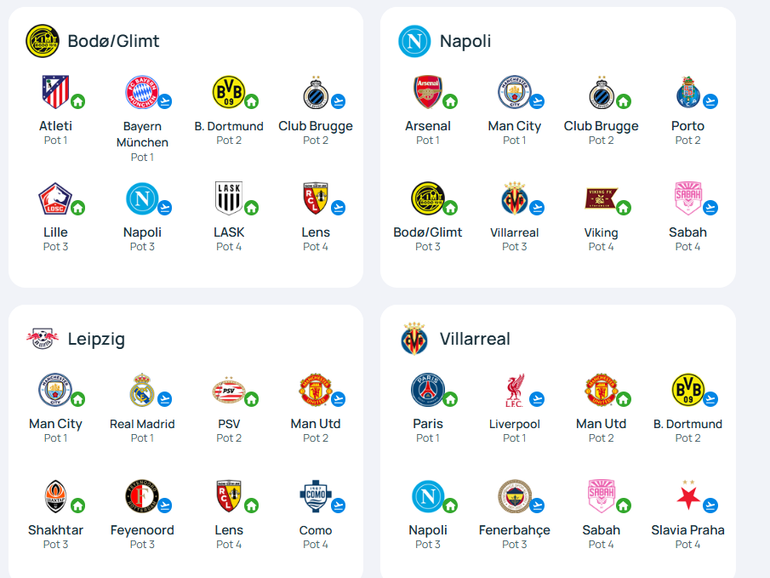
Task: Click the Liverpool crest in Villarreal card
Action: pos(514,390)
